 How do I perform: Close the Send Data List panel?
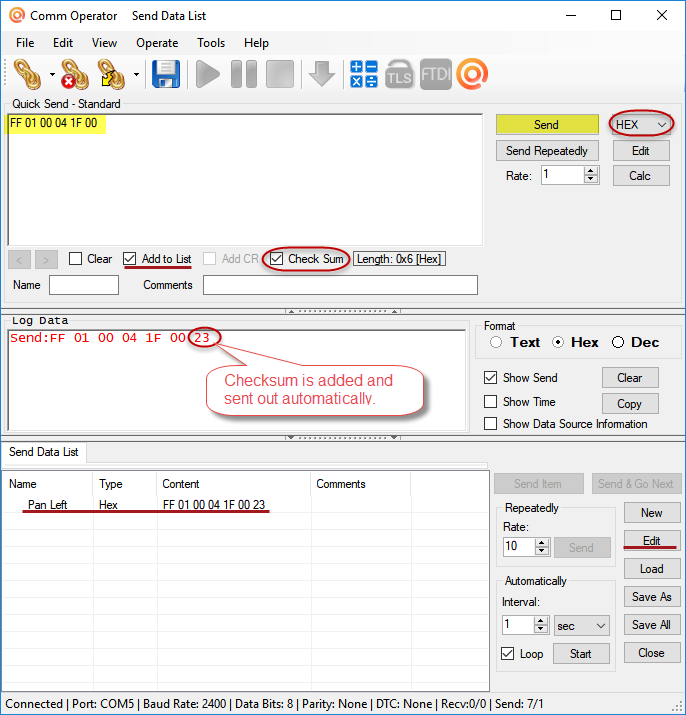(x=652, y=653)
